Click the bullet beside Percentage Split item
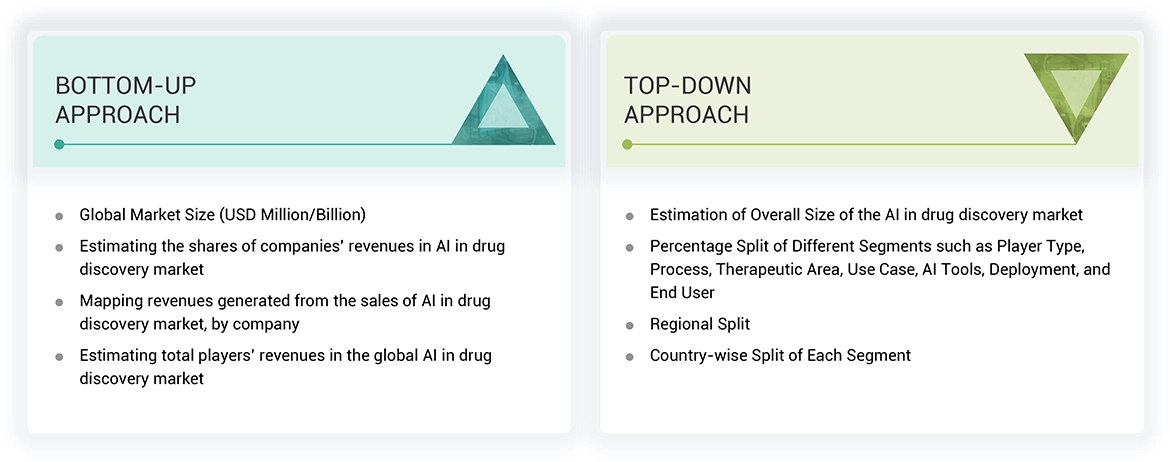This screenshot has width=1170, height=462. click(630, 246)
